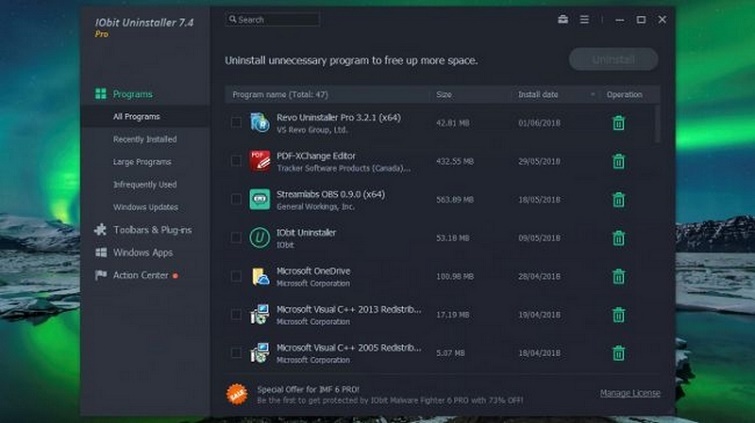Image resolution: width=755 pixels, height=423 pixels.
Task: Switch to Recently Installed list
Action: 144,139
